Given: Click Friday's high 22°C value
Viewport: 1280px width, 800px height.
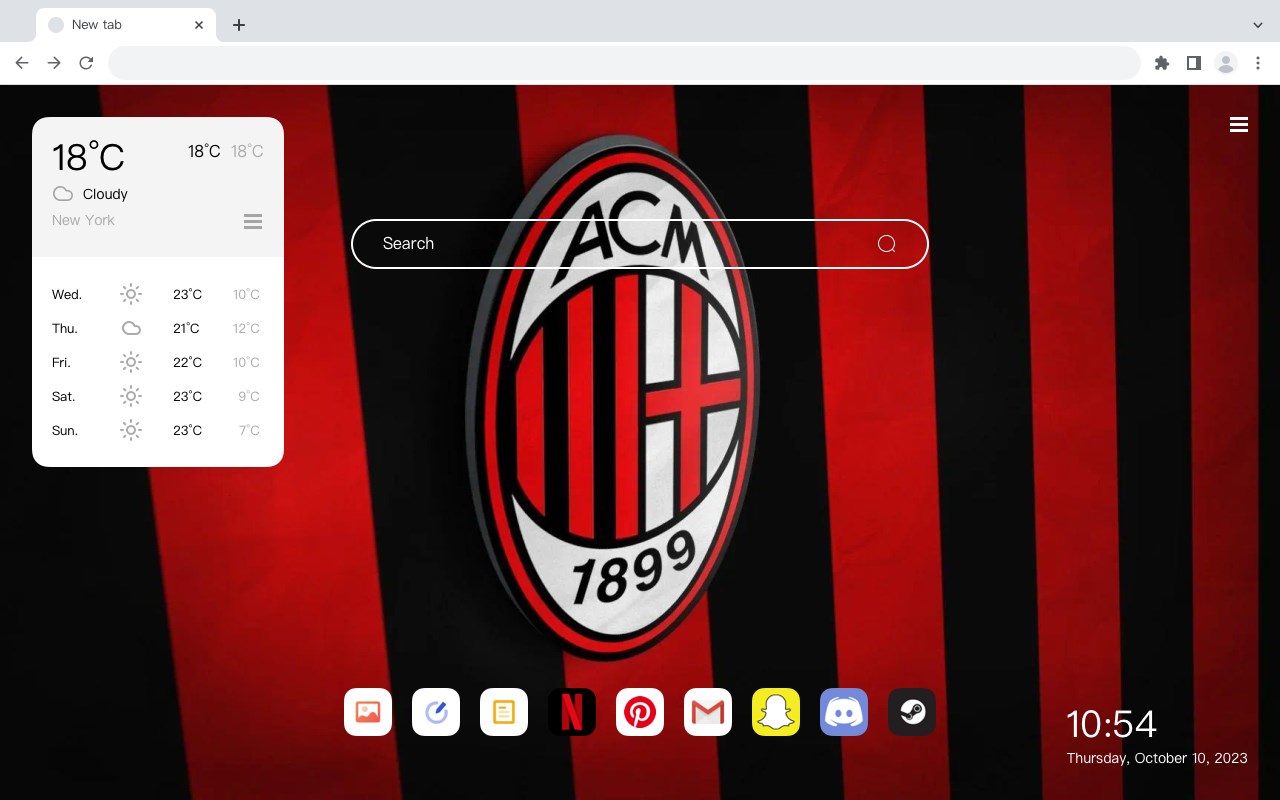Looking at the screenshot, I should click(x=187, y=362).
